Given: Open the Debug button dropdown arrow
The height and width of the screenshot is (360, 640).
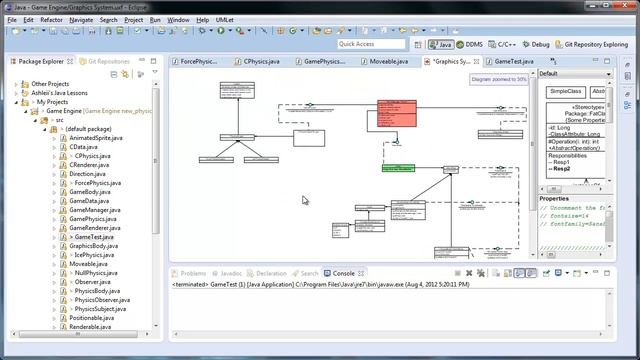Looking at the screenshot, I should point(211,31).
